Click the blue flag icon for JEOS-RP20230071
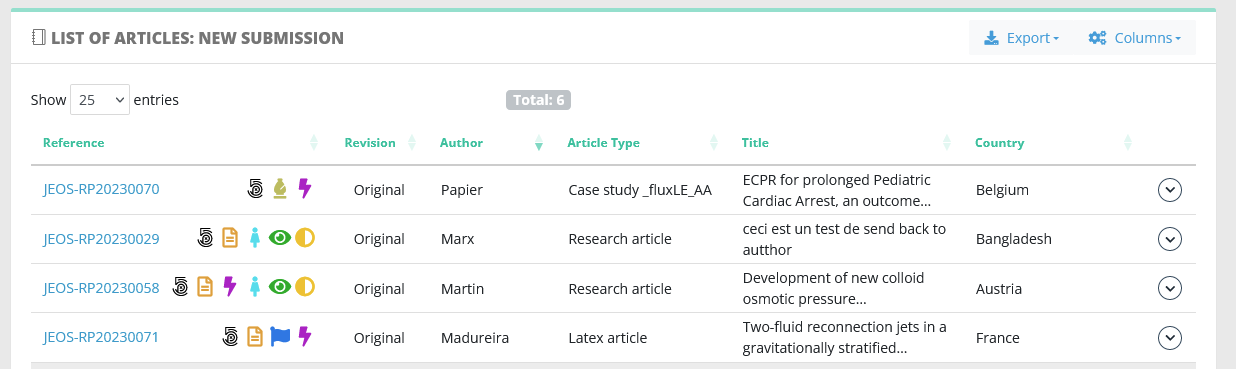 pyautogui.click(x=280, y=337)
